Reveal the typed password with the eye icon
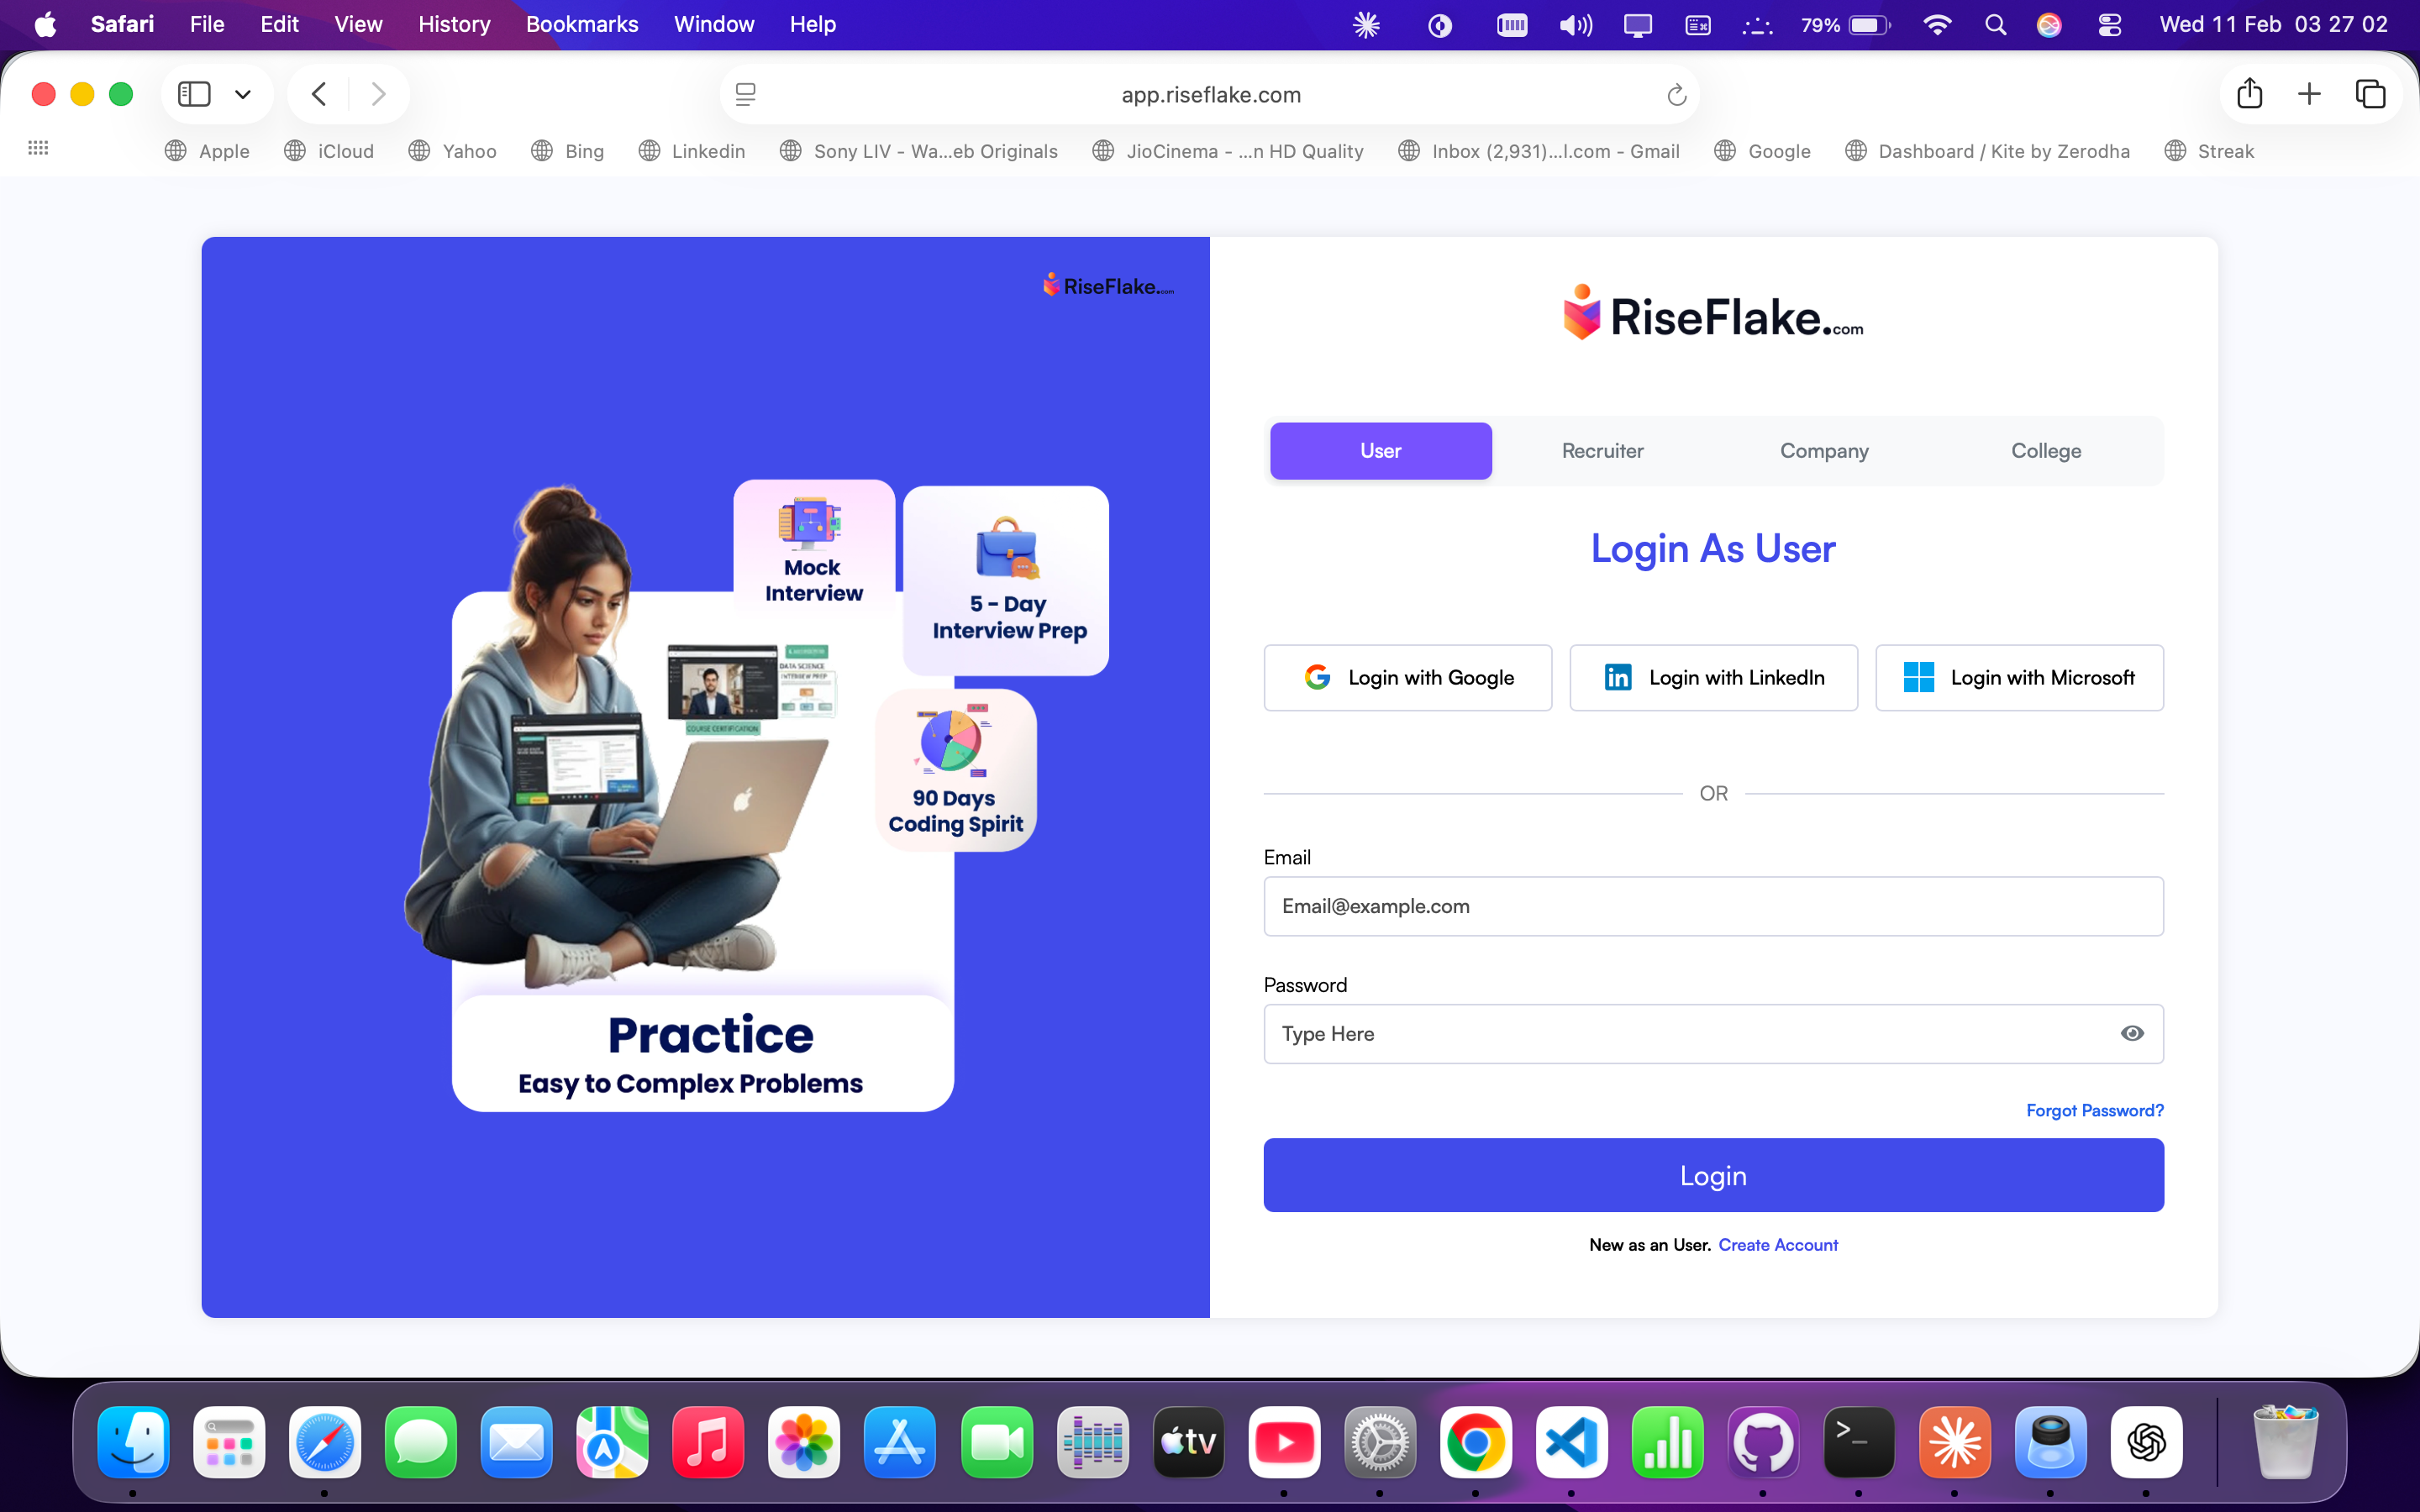The height and width of the screenshot is (1512, 2420). tap(2133, 1033)
